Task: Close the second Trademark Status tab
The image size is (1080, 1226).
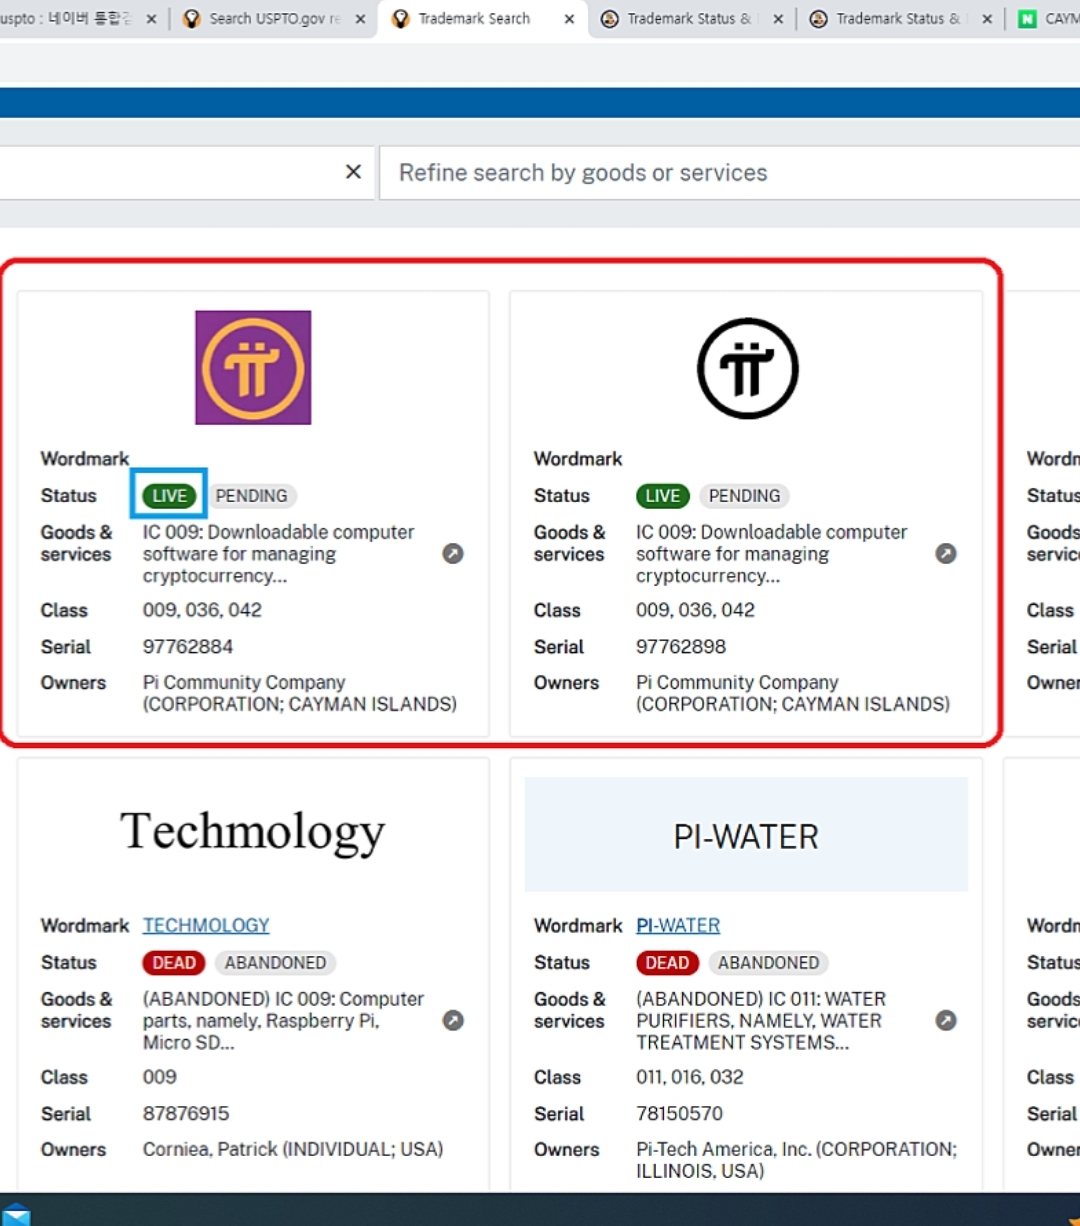Action: pos(987,19)
